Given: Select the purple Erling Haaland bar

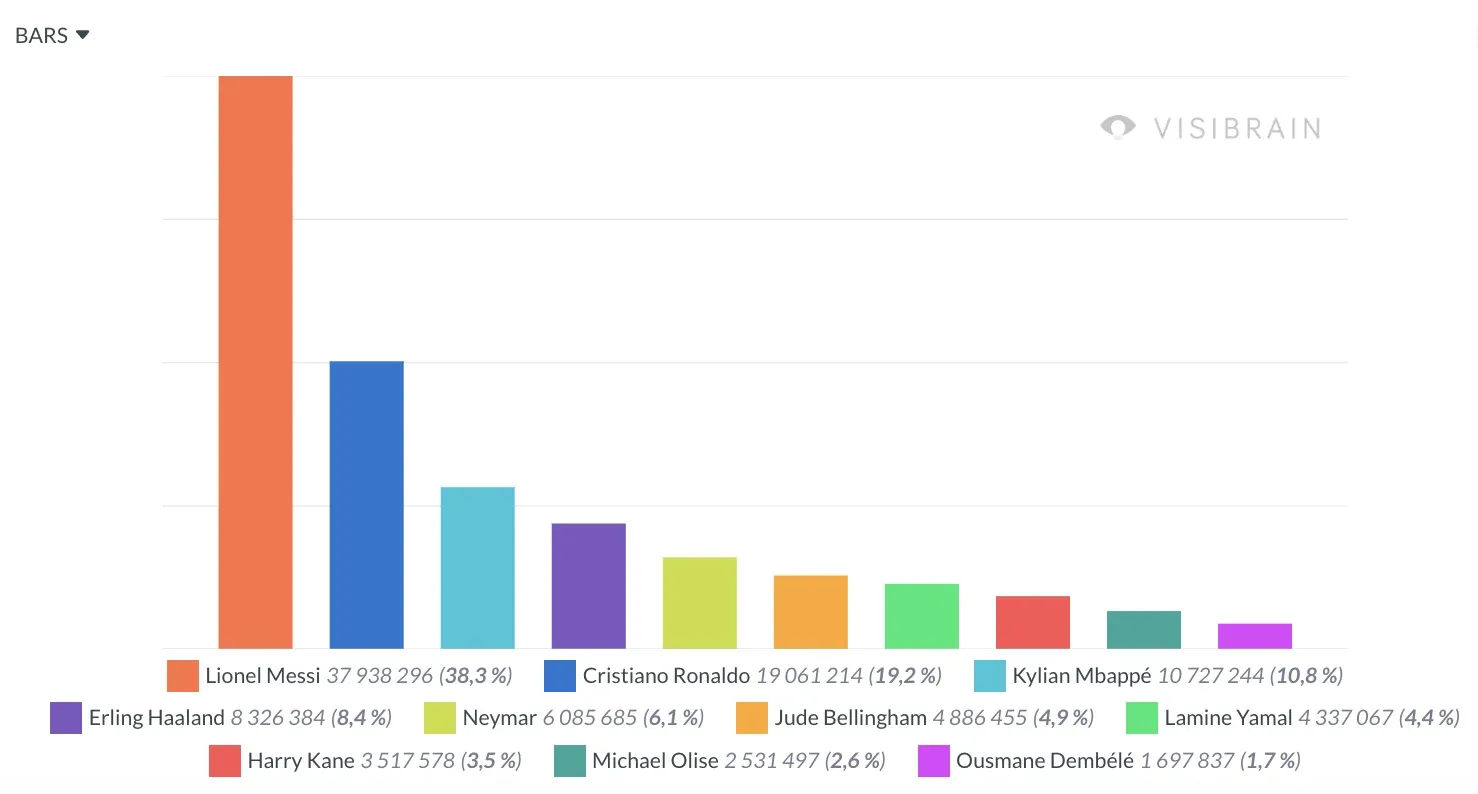Looking at the screenshot, I should tap(589, 586).
